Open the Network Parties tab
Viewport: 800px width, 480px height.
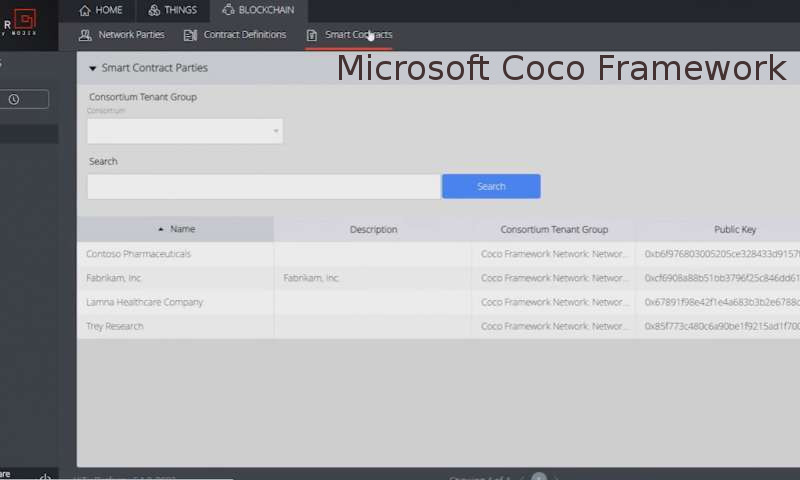(x=131, y=35)
